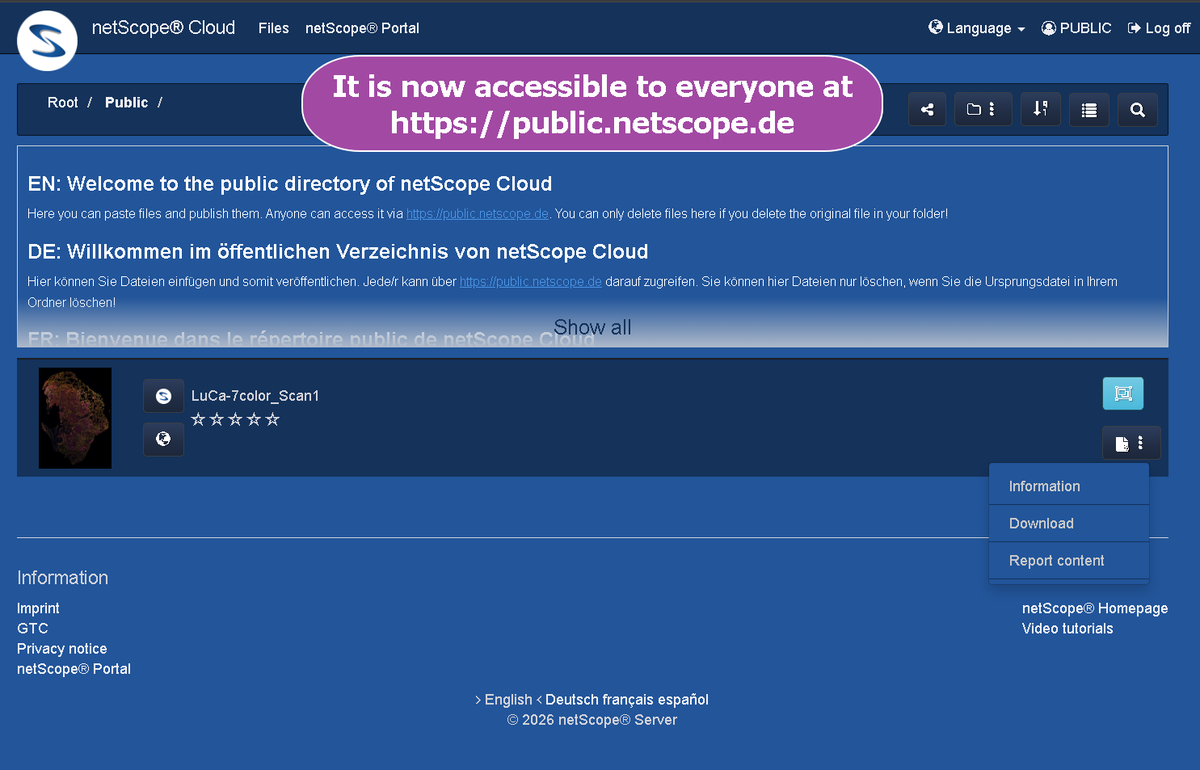Click the netScope S icon on the file row
The height and width of the screenshot is (770, 1200).
pyautogui.click(x=163, y=395)
